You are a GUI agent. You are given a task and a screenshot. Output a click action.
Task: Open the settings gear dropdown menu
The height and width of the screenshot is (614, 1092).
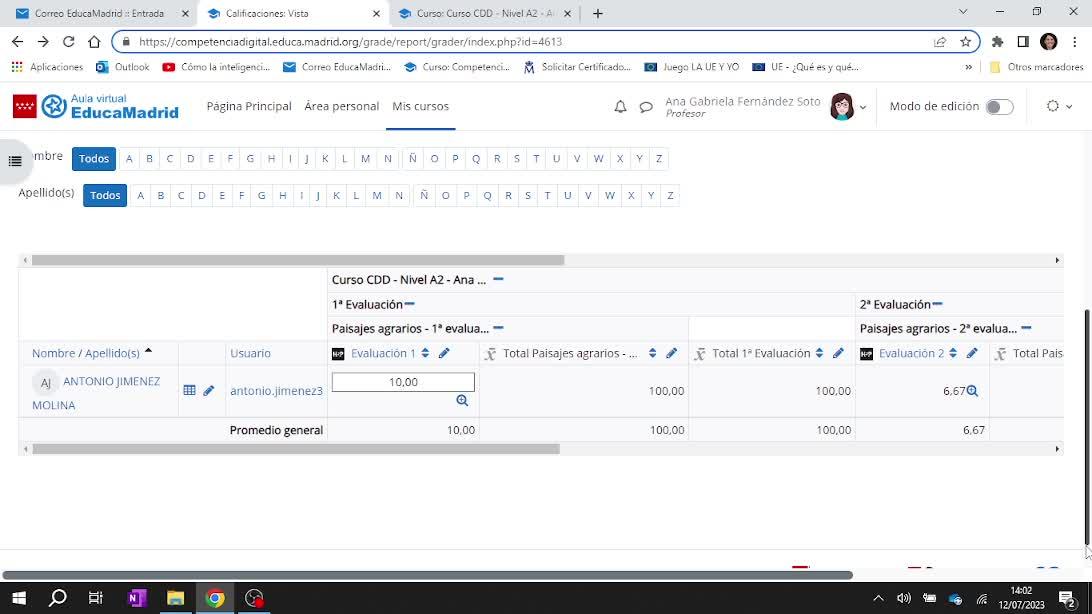[1059, 107]
